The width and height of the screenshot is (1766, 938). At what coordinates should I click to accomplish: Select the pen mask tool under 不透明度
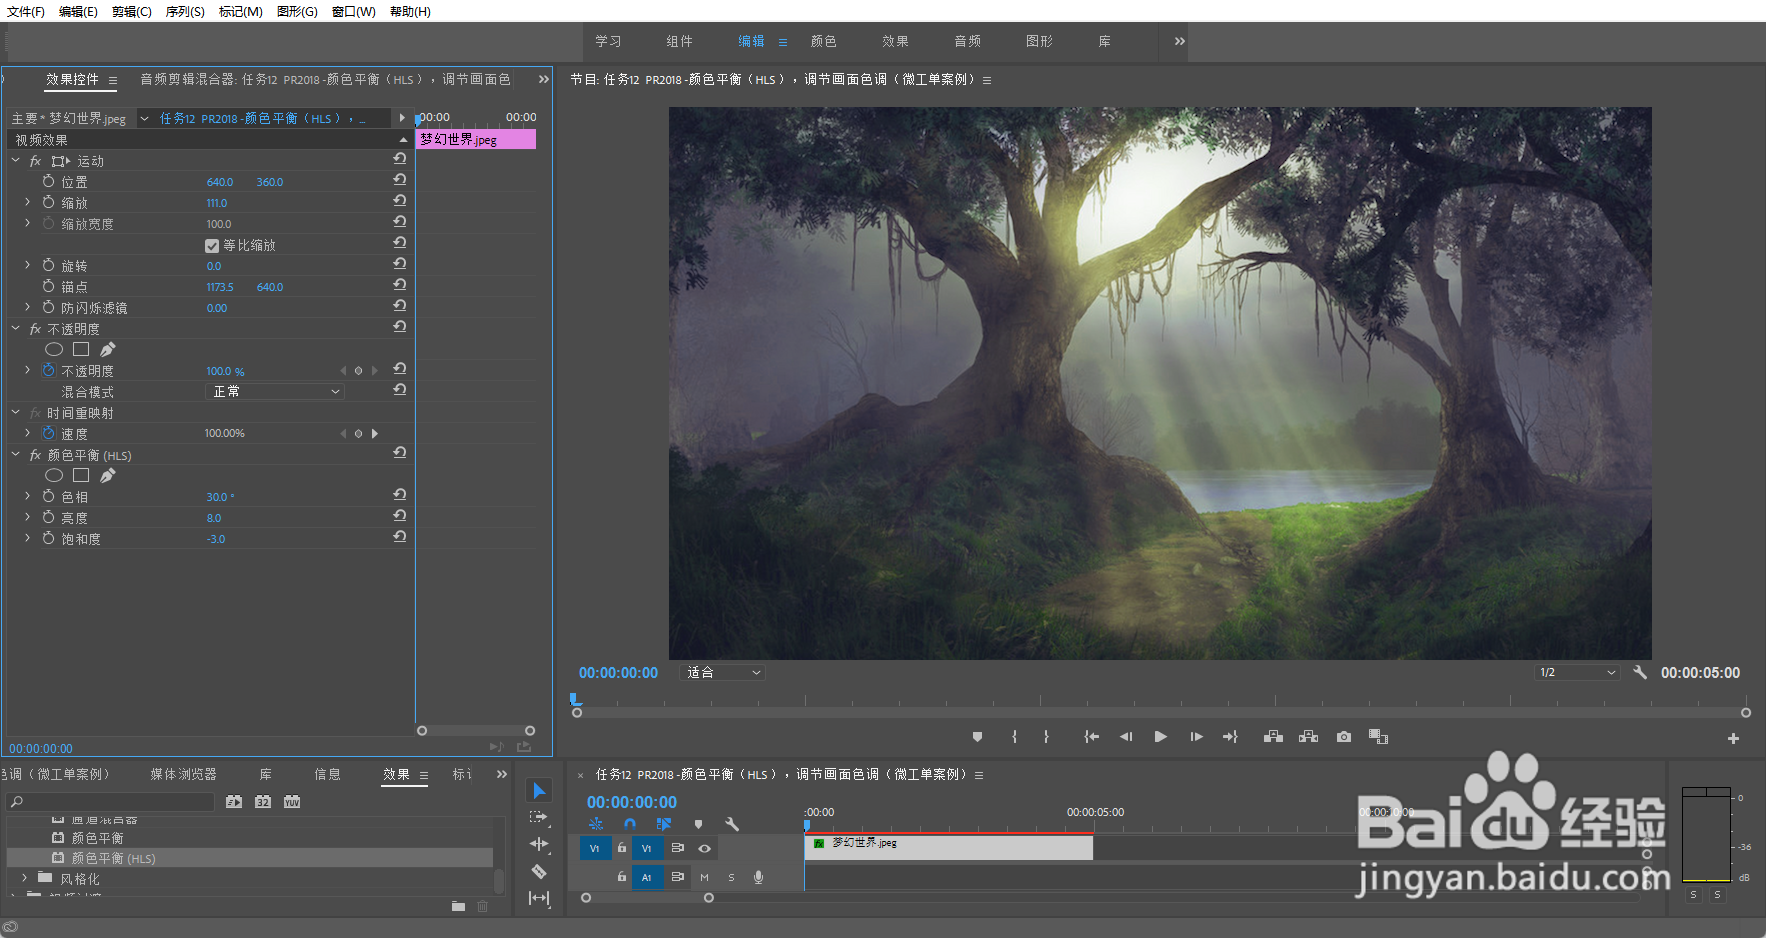(x=108, y=349)
